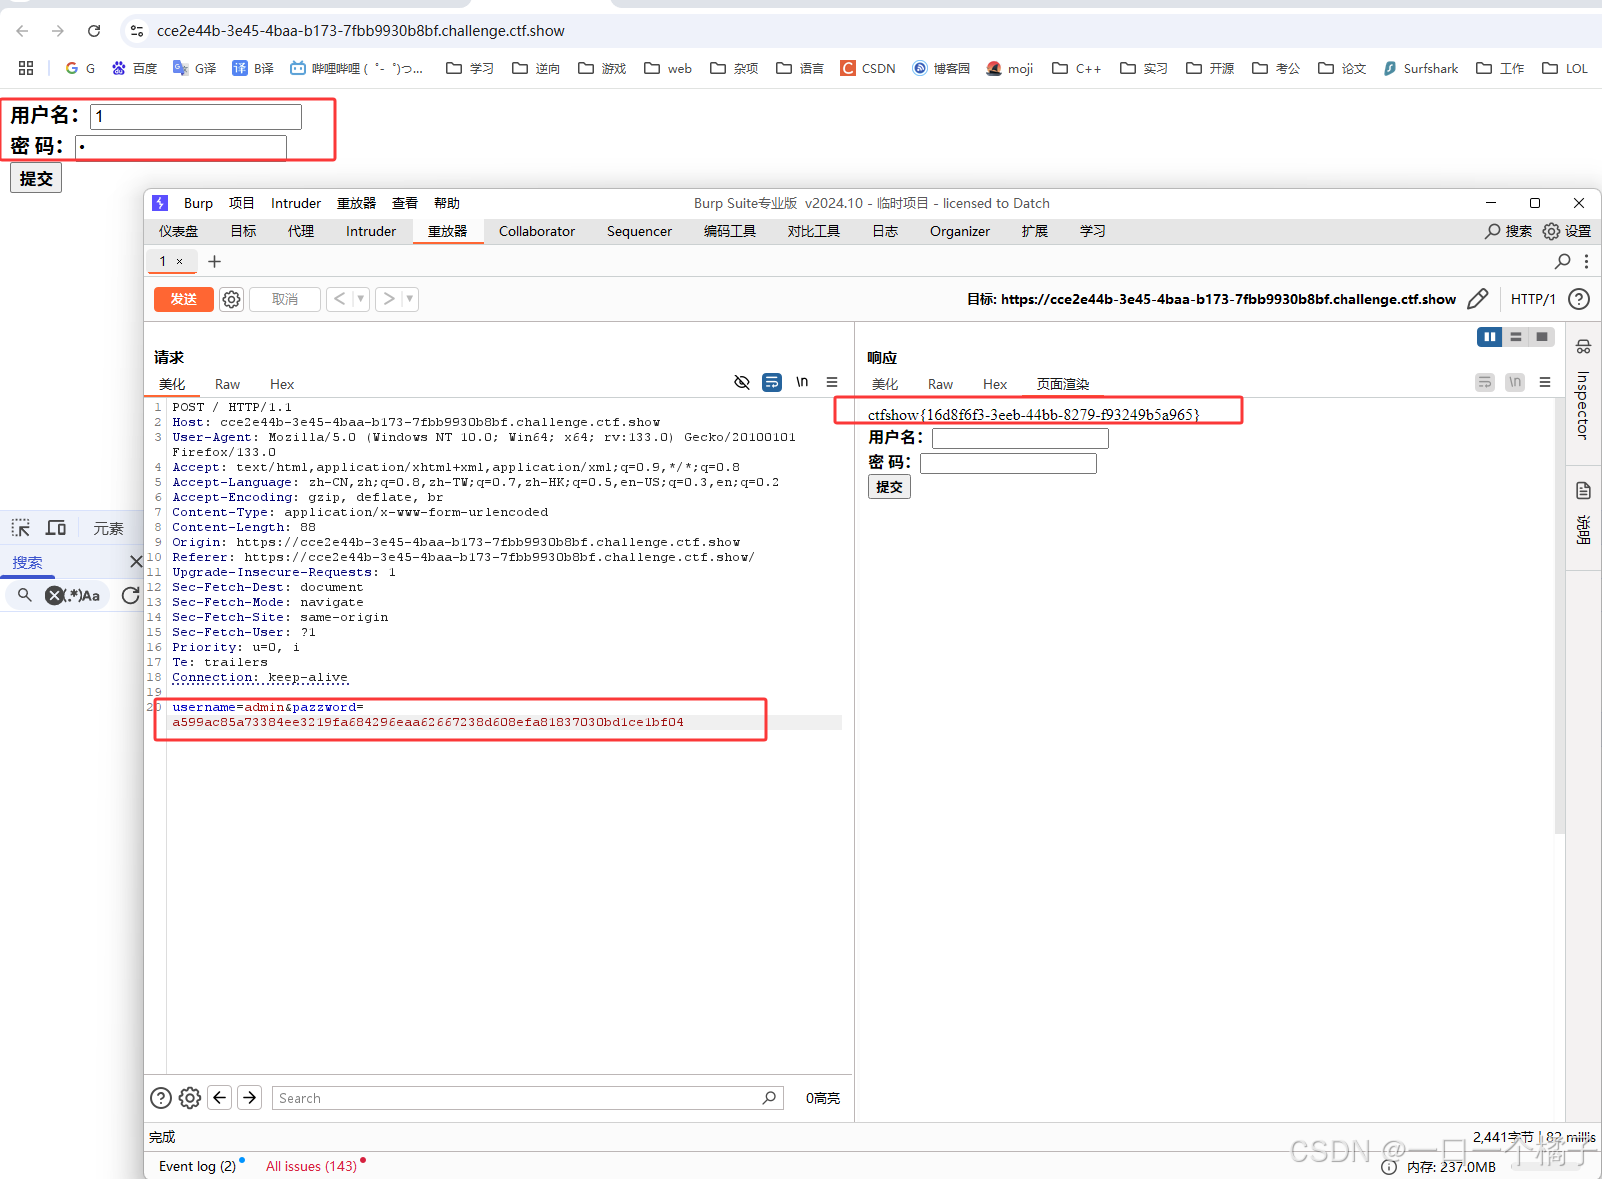Jump to previous search match
This screenshot has height=1179, width=1602.
point(220,1098)
